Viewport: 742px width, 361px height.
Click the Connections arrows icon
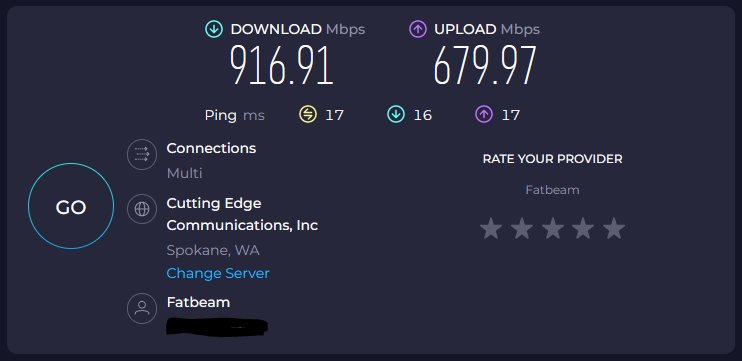[x=142, y=154]
